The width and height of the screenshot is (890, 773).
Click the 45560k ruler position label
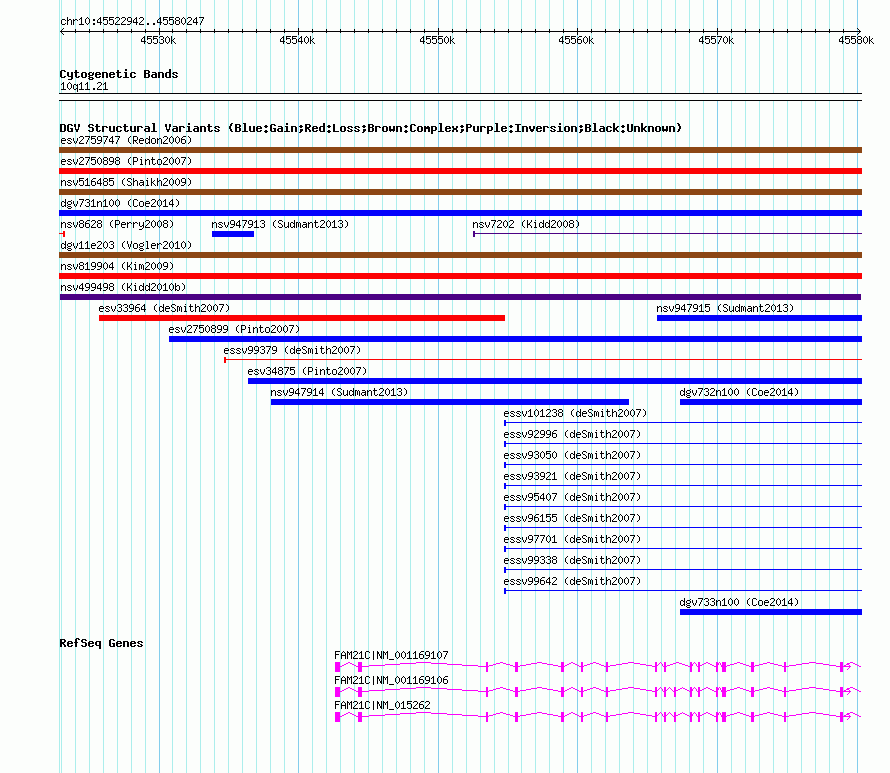pyautogui.click(x=576, y=40)
